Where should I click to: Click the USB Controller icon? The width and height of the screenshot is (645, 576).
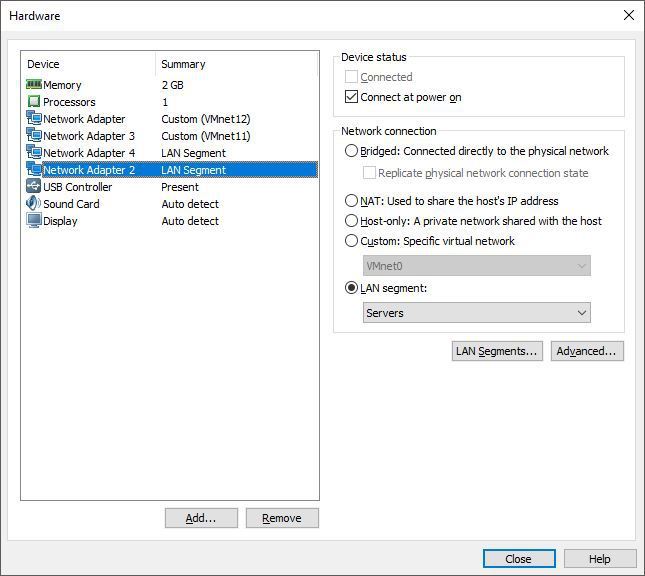point(34,186)
